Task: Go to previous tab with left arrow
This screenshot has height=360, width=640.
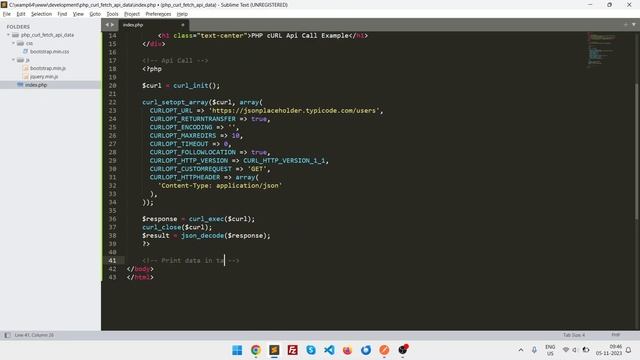Action: (107, 25)
